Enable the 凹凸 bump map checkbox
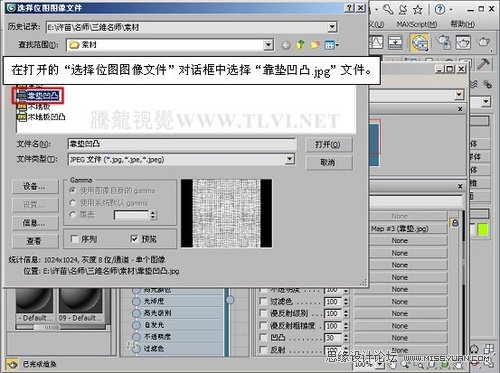500x373 pixels. coord(263,337)
